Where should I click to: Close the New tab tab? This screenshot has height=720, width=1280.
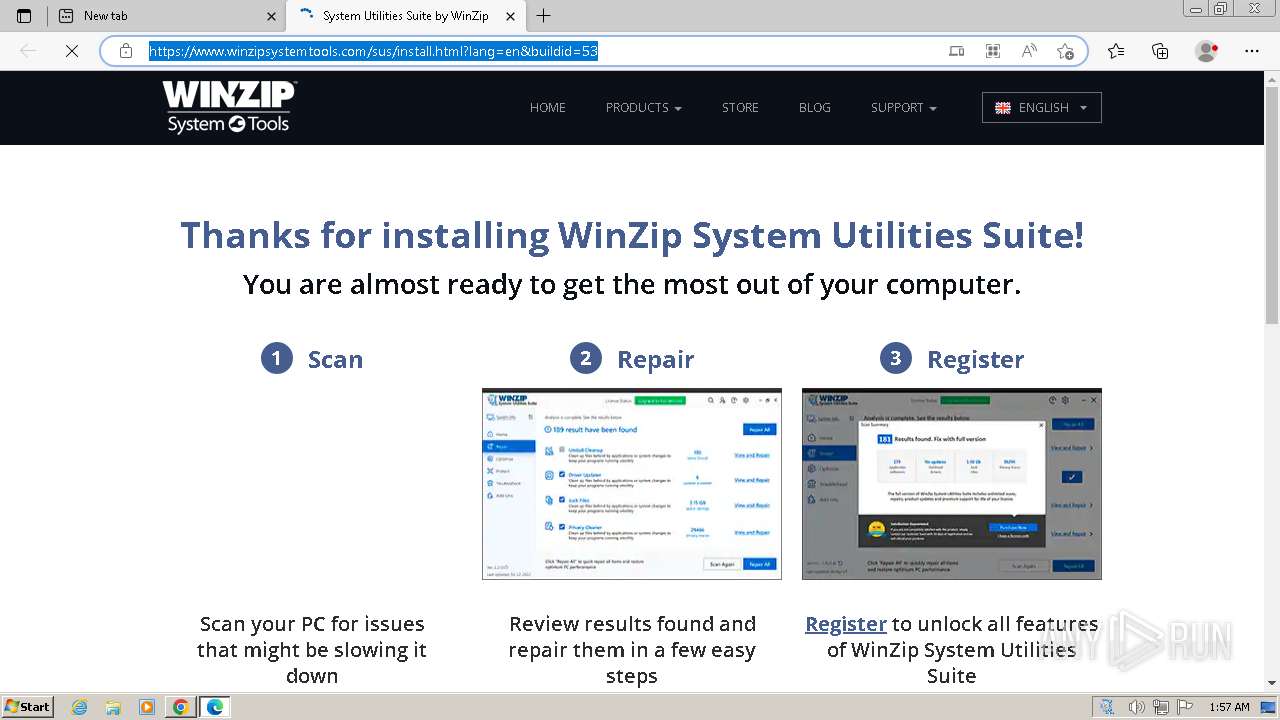272,16
